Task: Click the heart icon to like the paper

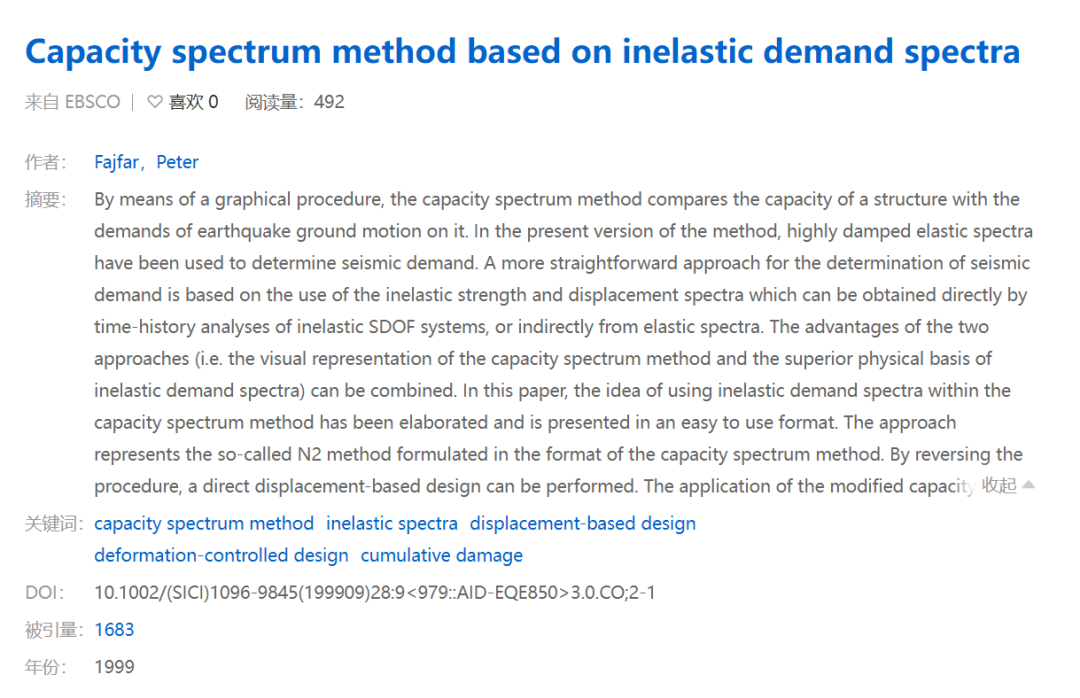Action: [155, 102]
